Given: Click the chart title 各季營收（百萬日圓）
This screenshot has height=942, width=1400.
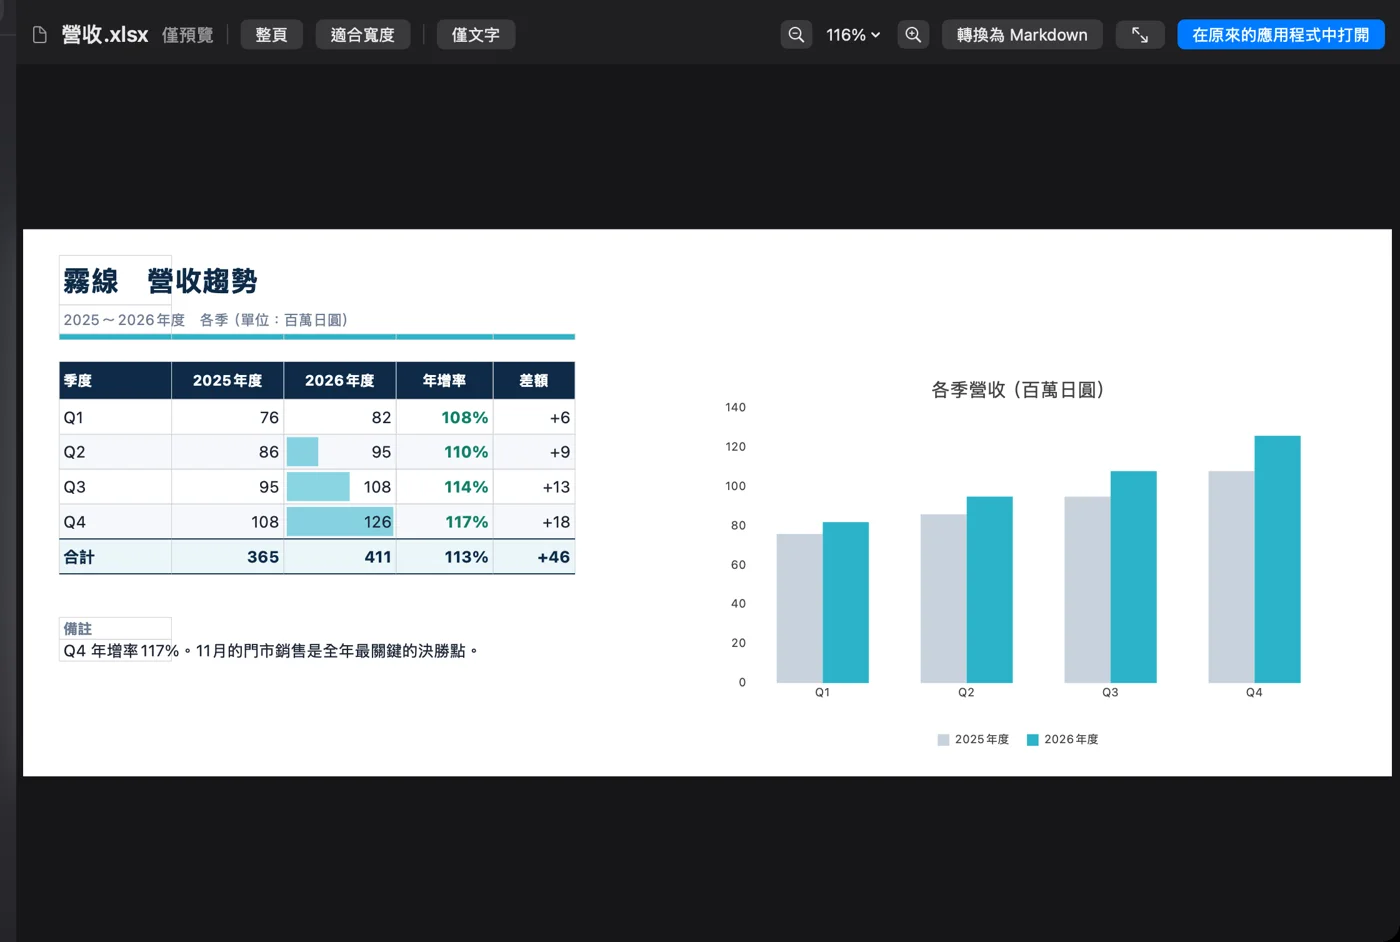Looking at the screenshot, I should tap(1018, 390).
